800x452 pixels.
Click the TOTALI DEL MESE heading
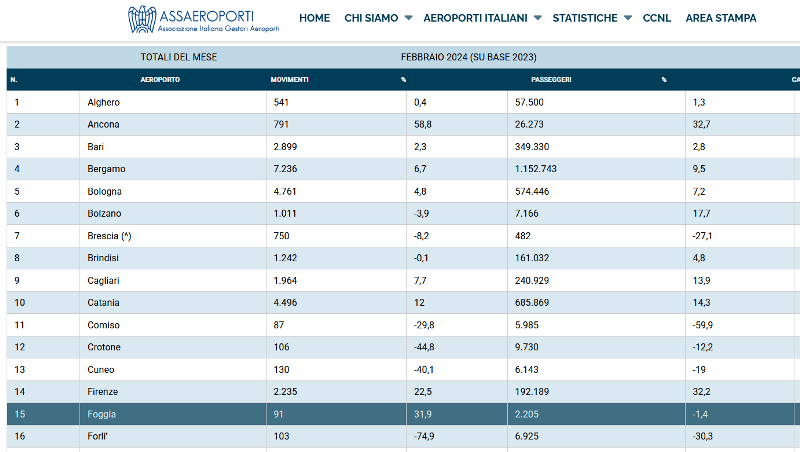click(179, 57)
